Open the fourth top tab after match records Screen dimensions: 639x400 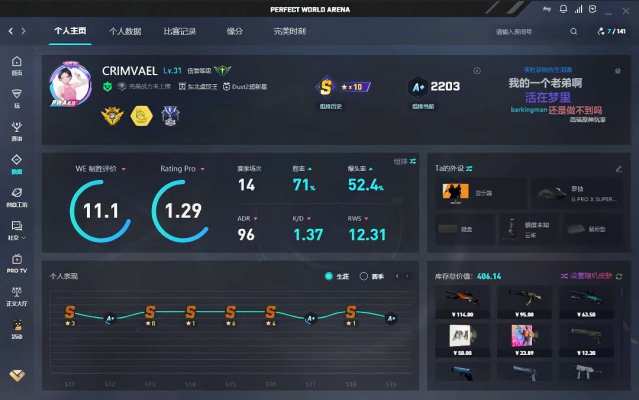pyautogui.click(x=235, y=31)
